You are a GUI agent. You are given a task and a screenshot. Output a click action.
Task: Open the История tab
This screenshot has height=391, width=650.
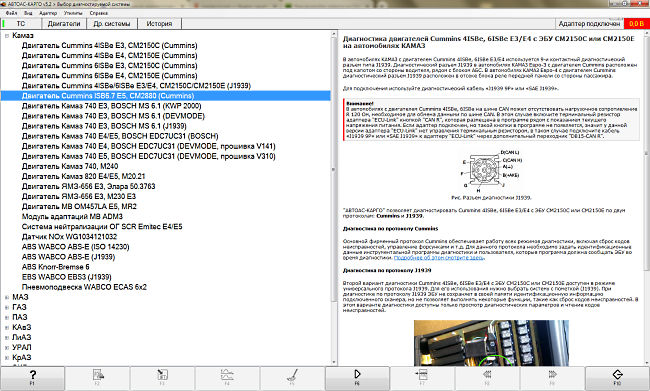point(159,24)
